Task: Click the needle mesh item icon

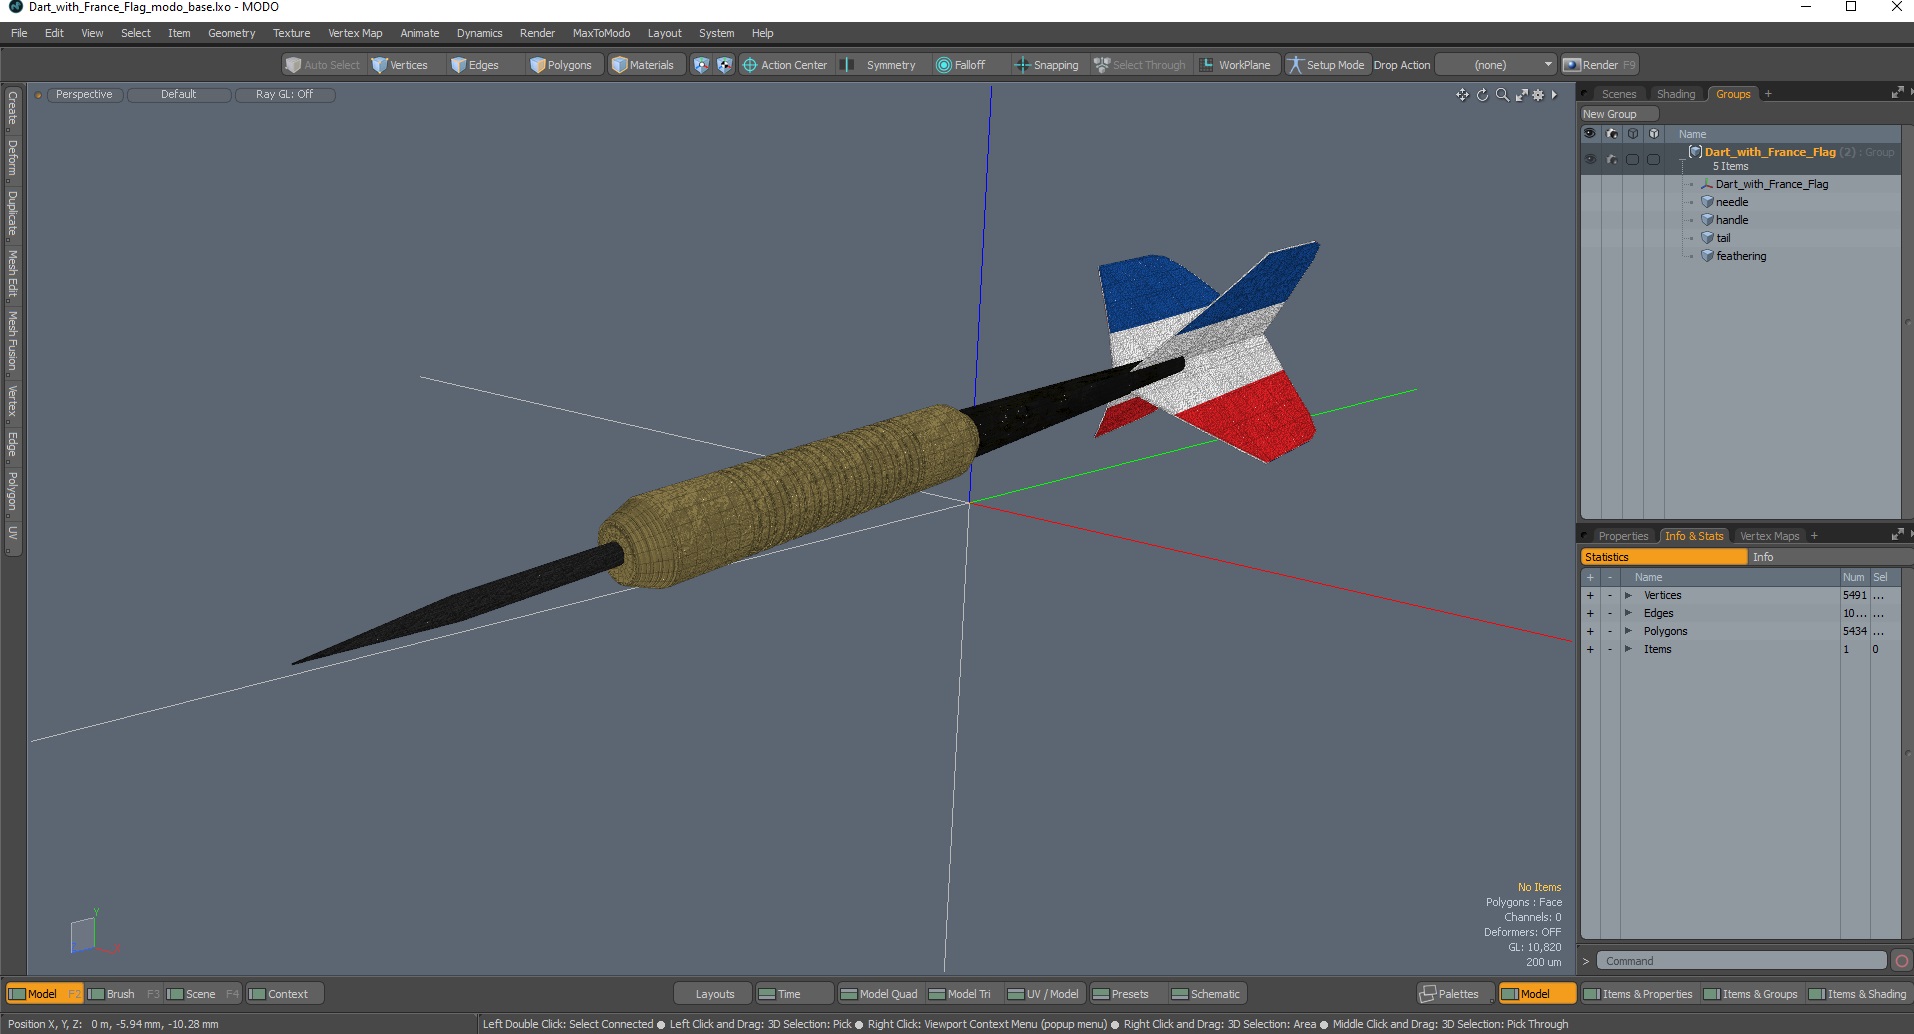Action: [1707, 202]
